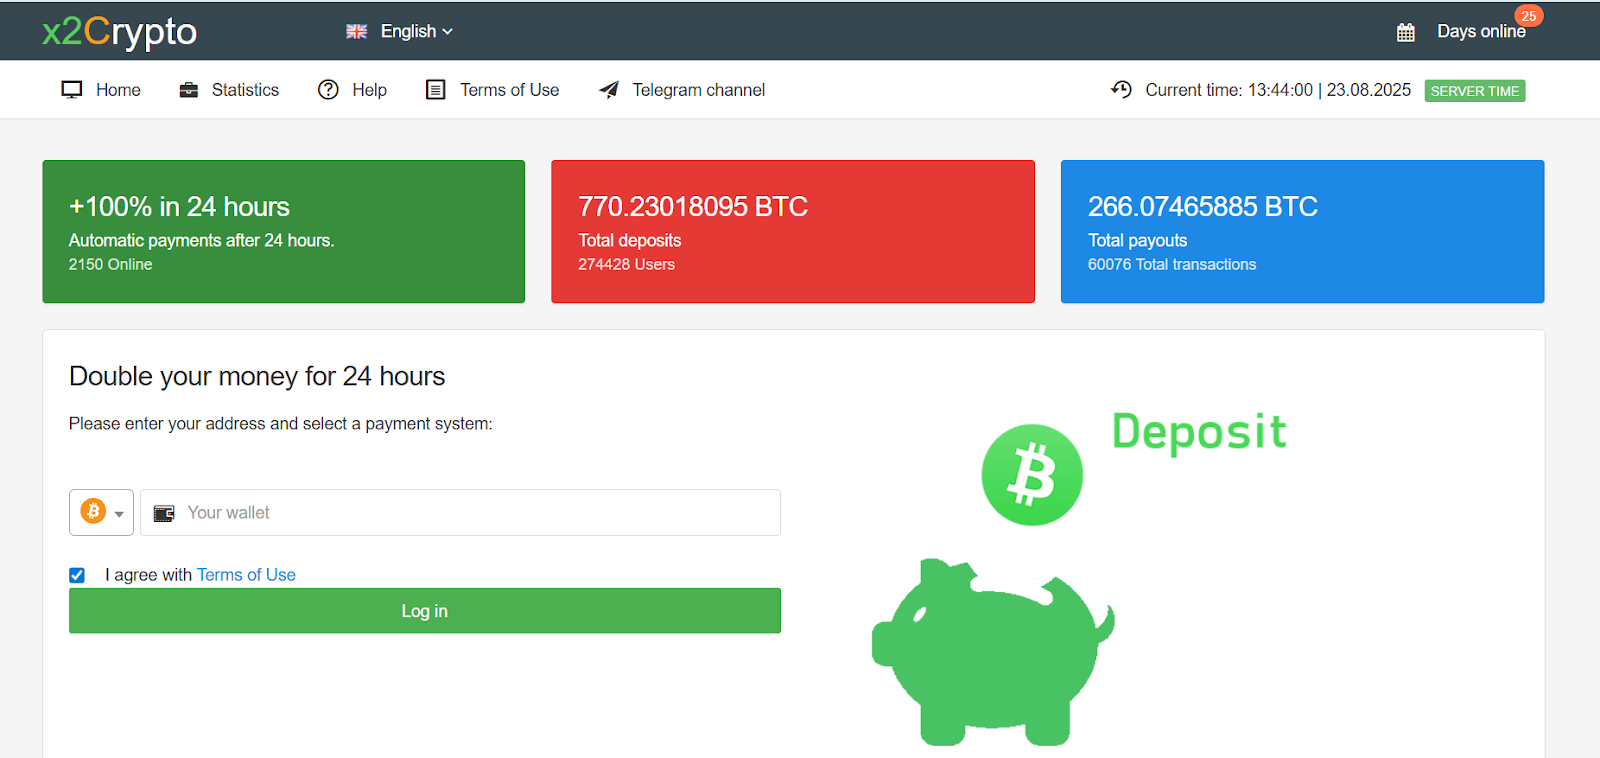Image resolution: width=1600 pixels, height=758 pixels.
Task: Uncheck the I agree checkbox
Action: pyautogui.click(x=77, y=575)
